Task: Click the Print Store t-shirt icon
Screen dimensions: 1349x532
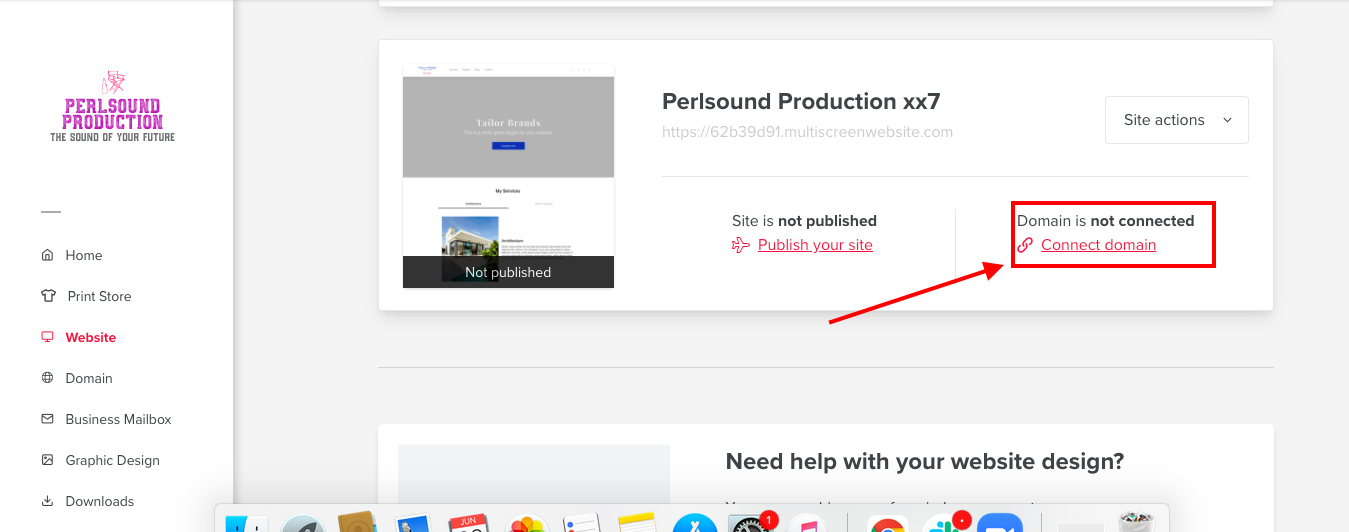Action: point(48,296)
